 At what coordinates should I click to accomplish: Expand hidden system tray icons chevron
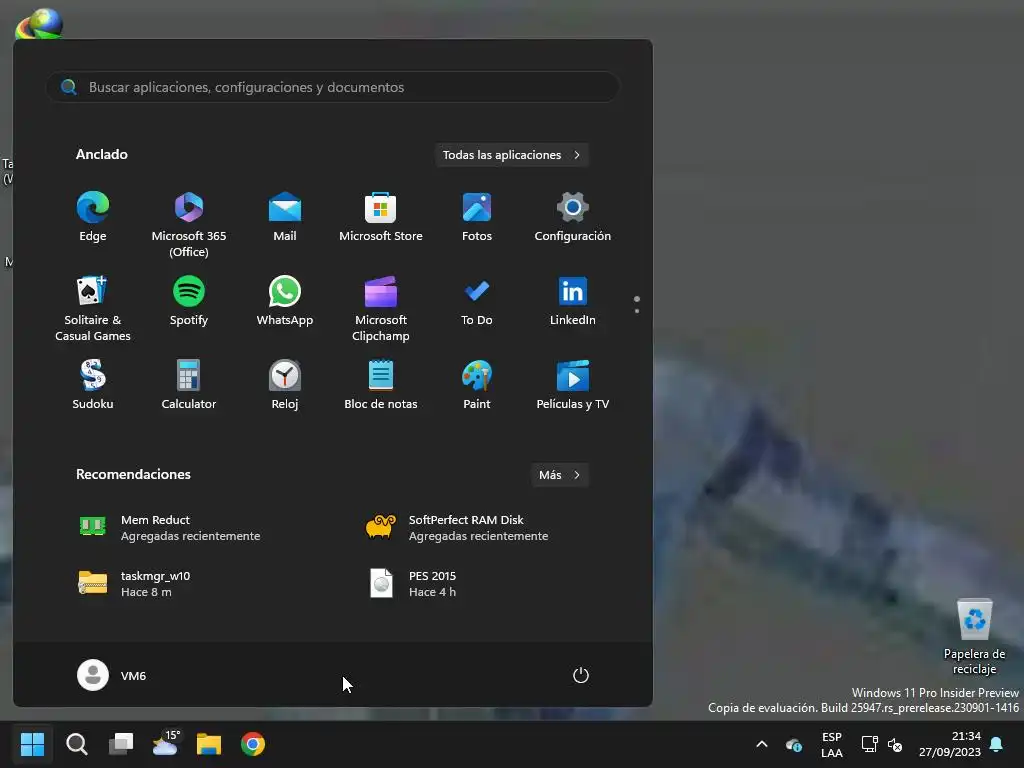(761, 744)
